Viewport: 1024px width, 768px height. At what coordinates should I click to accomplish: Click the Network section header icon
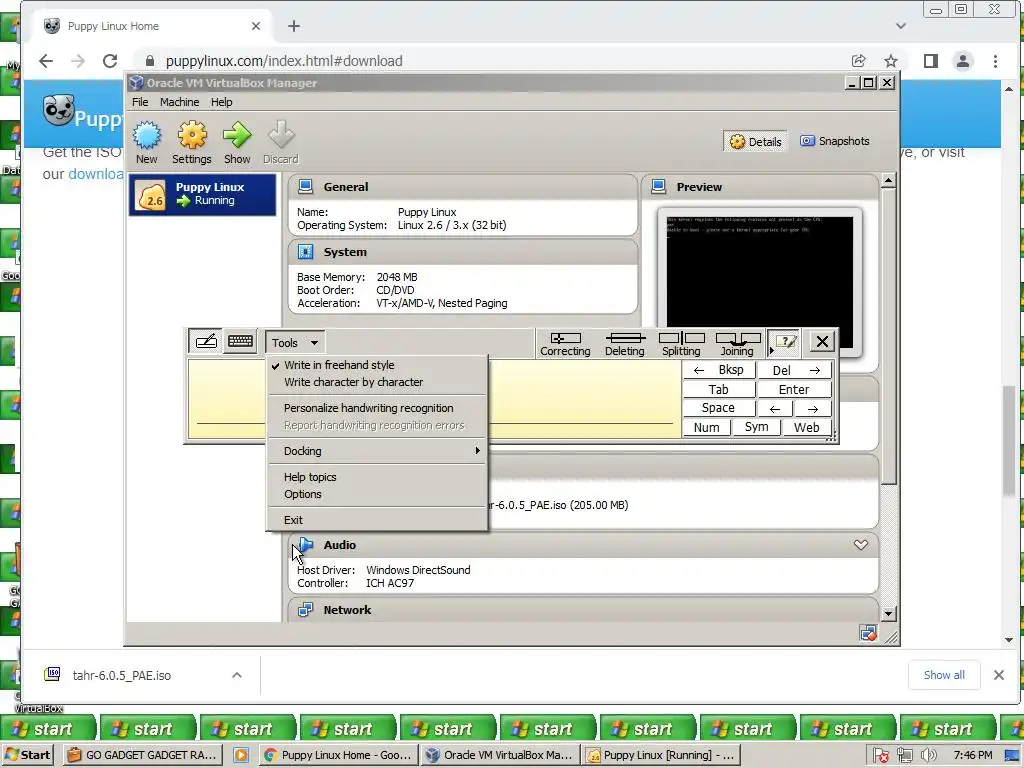point(305,610)
